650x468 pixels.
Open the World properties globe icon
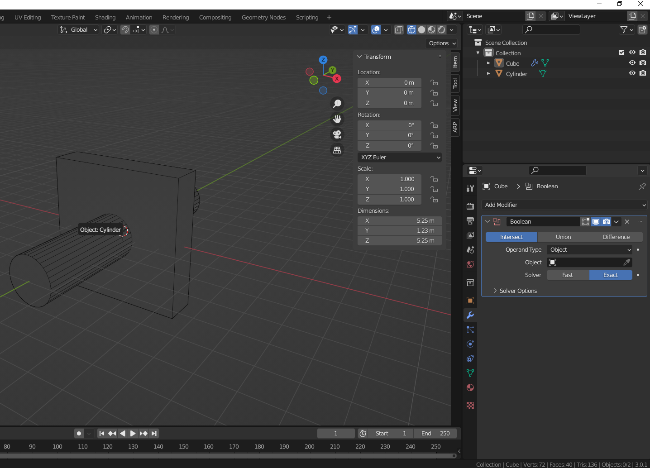pyautogui.click(x=470, y=264)
